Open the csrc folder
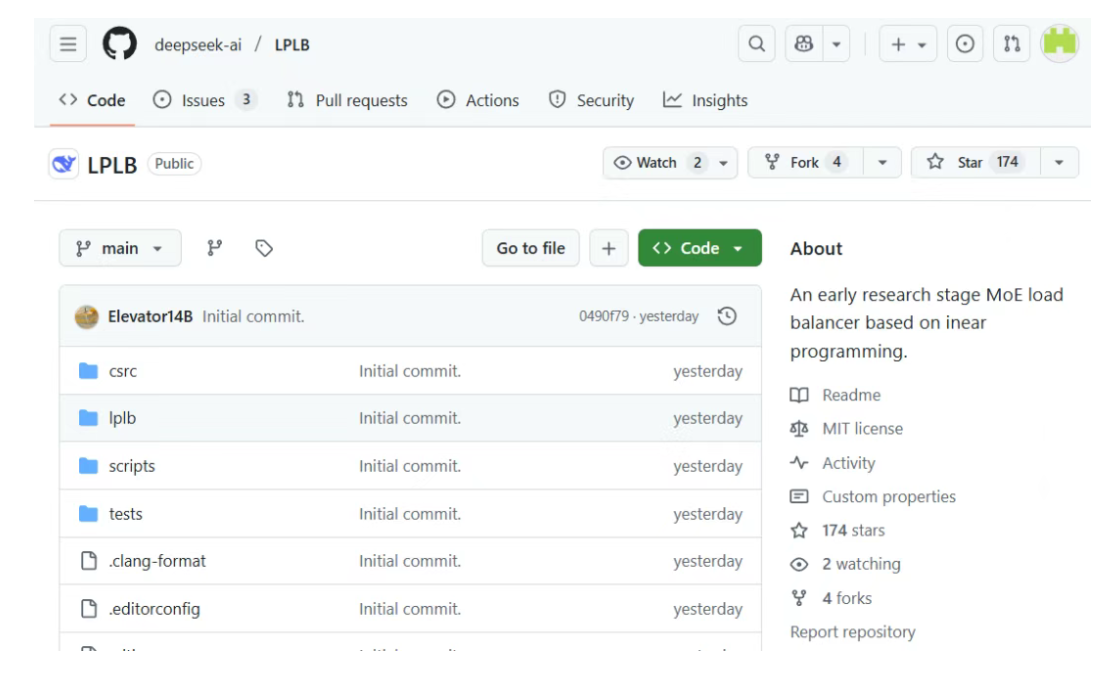 click(123, 371)
